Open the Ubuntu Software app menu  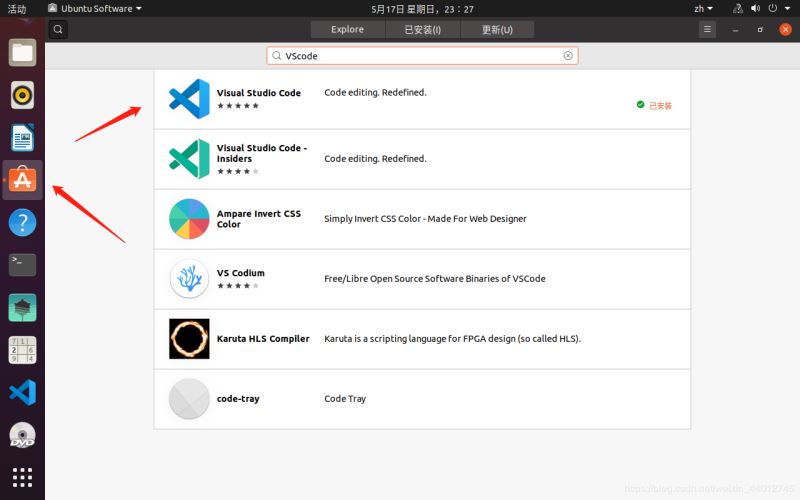point(95,8)
